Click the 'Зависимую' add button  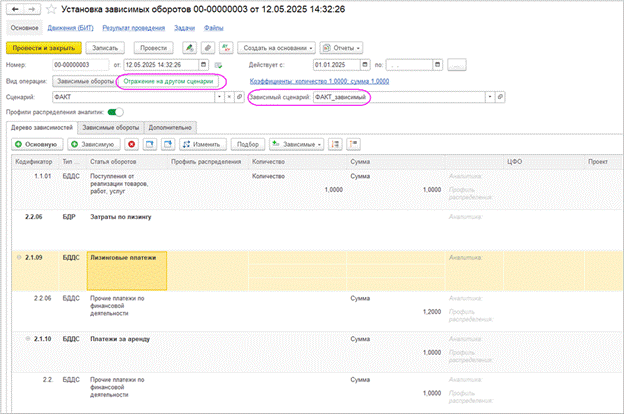(94, 145)
